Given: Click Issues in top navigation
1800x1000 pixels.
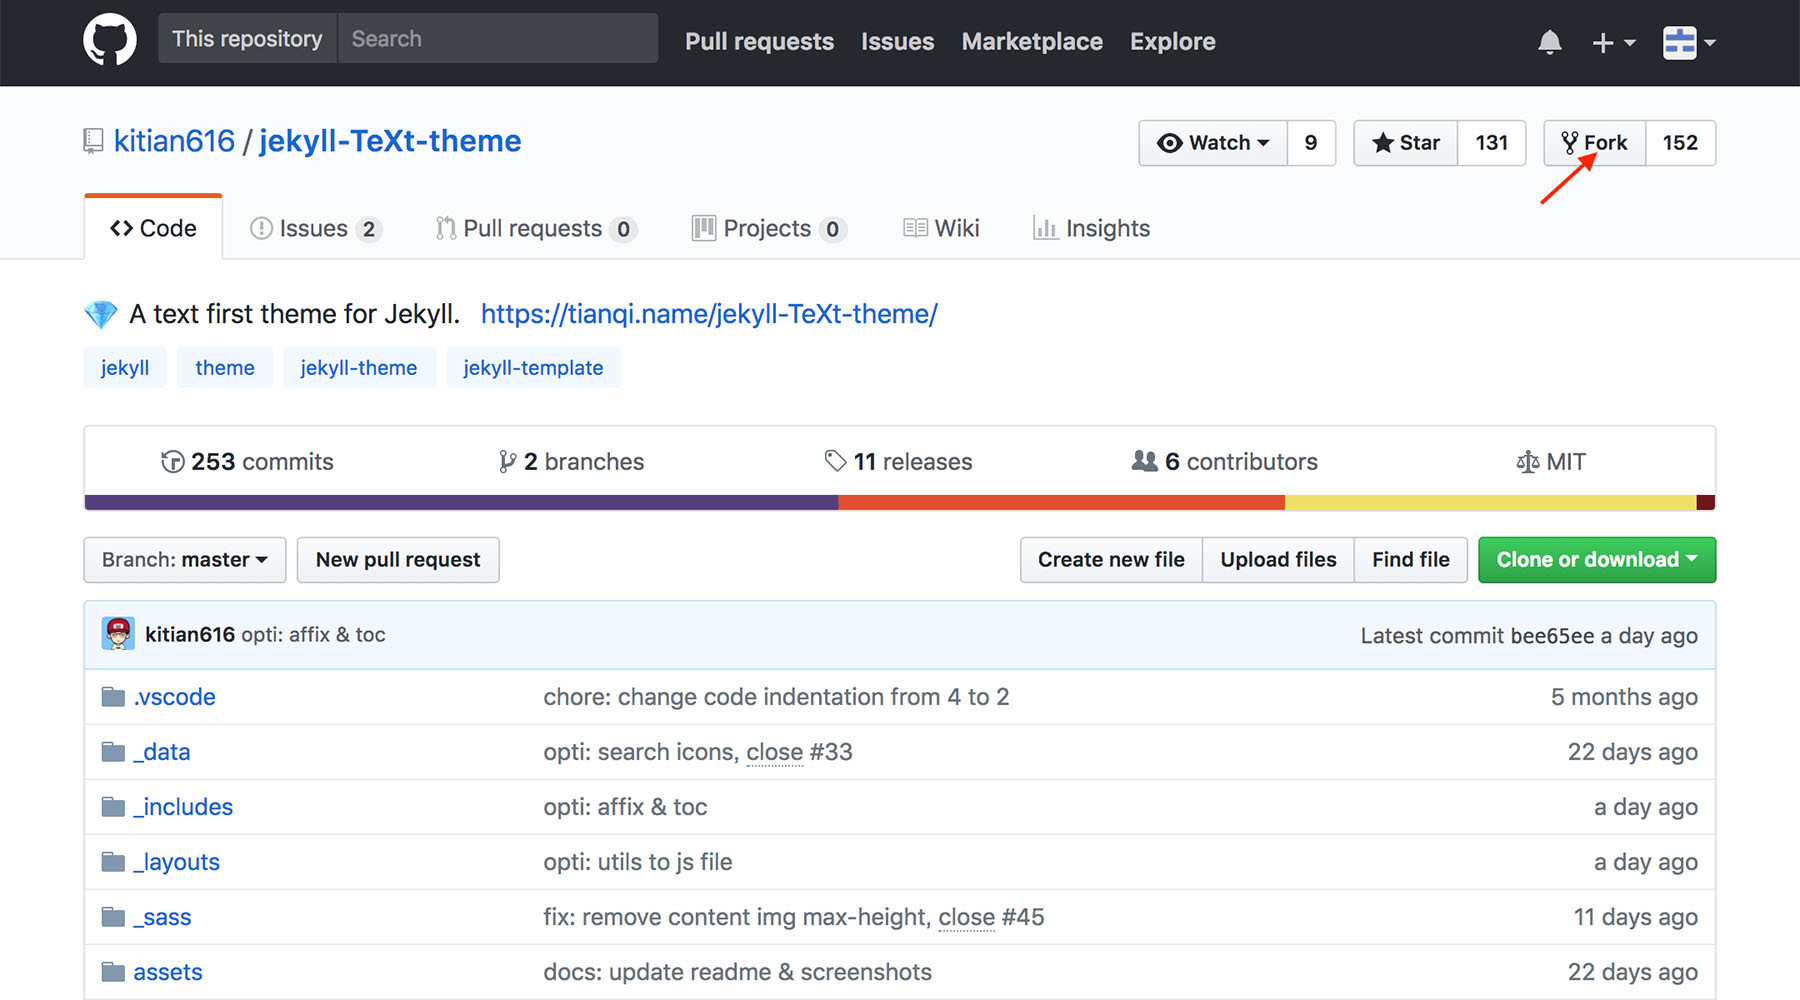Looking at the screenshot, I should click(x=897, y=41).
